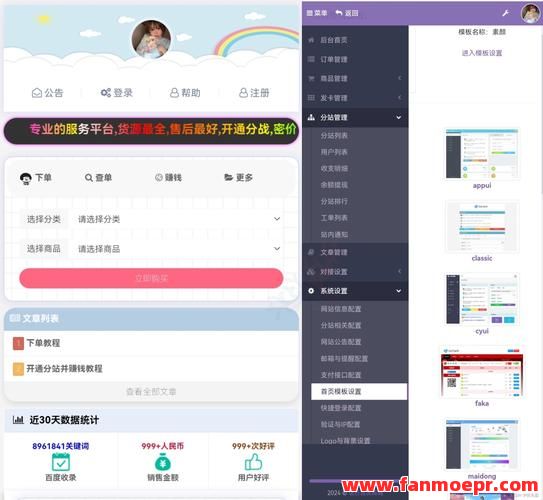Collapse the 分站管理 chevron in sidebar
This screenshot has width=543, height=500.
[399, 117]
